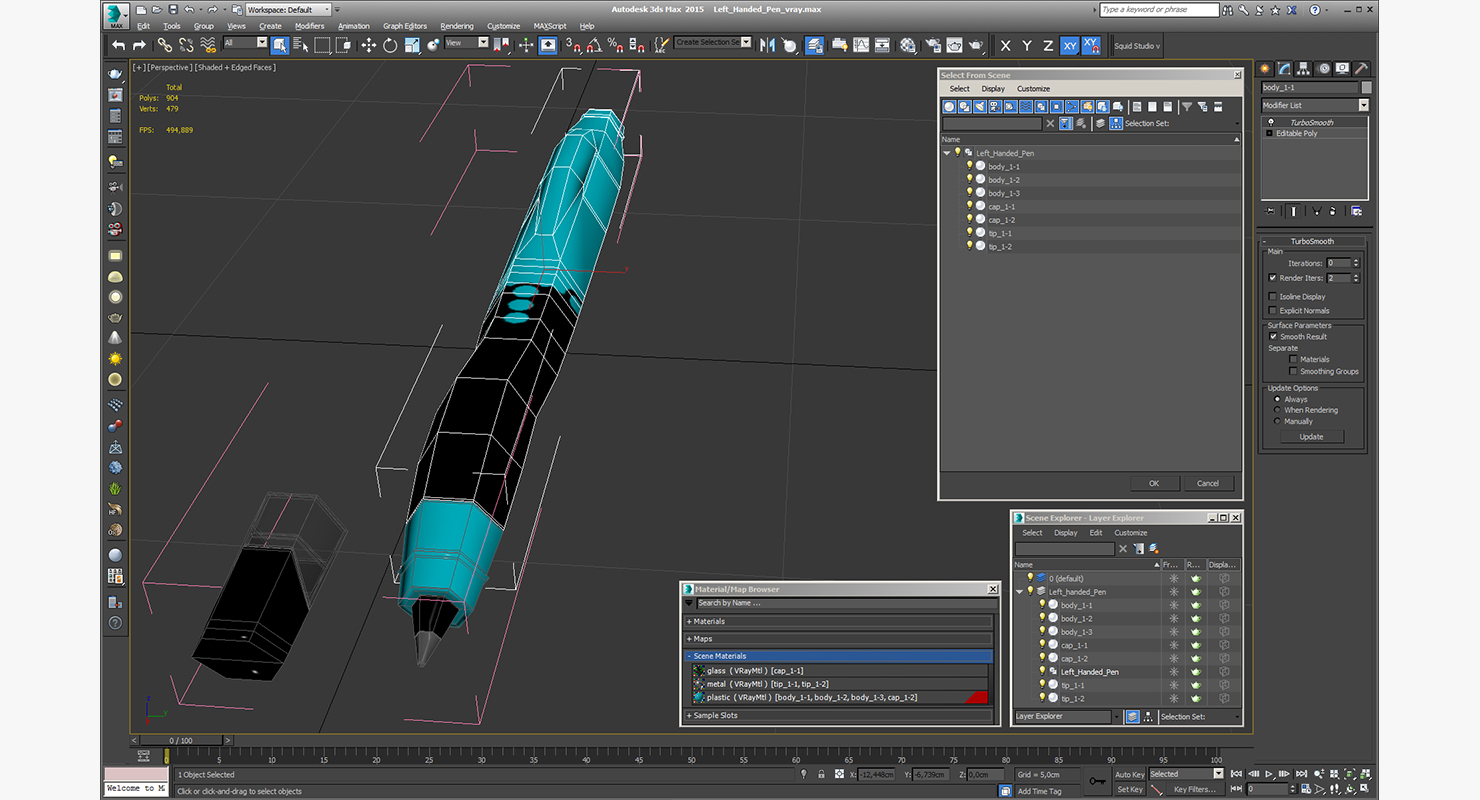The height and width of the screenshot is (800, 1480).
Task: Click the Render Production teapot icon
Action: pos(976,45)
